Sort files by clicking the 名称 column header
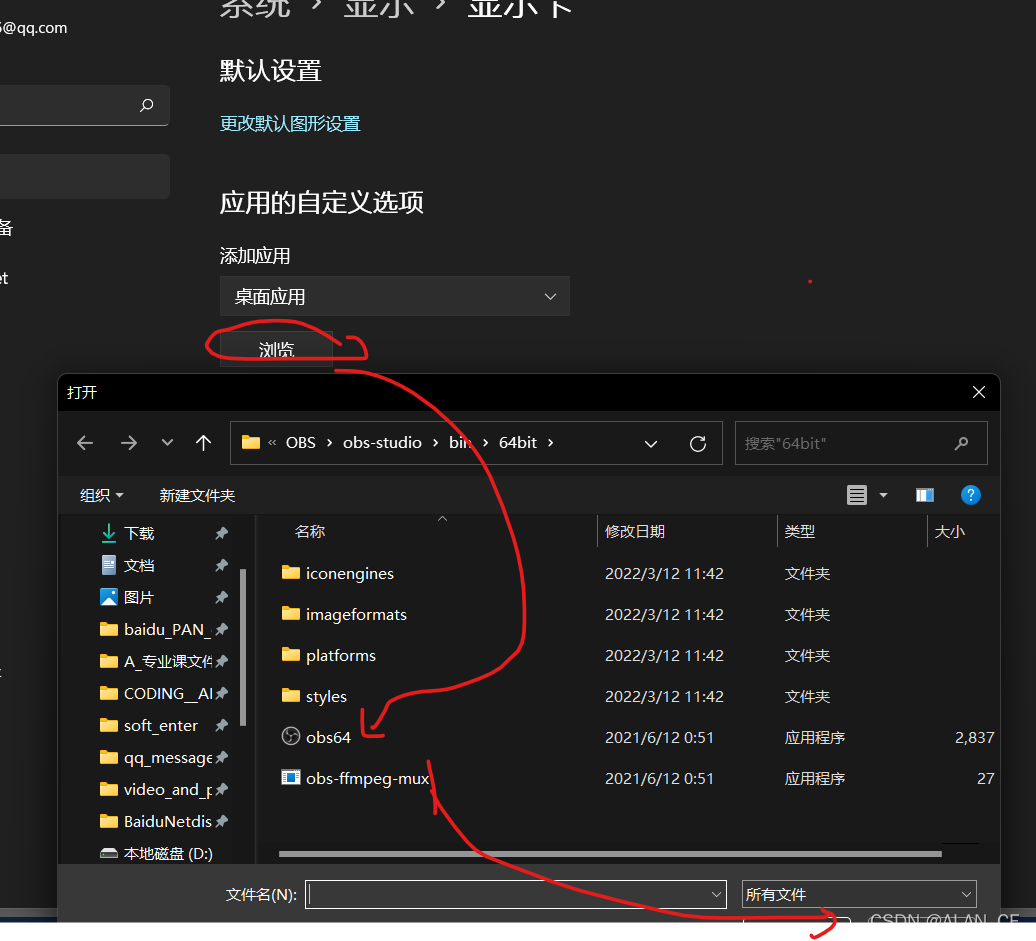This screenshot has width=1036, height=941. [310, 531]
